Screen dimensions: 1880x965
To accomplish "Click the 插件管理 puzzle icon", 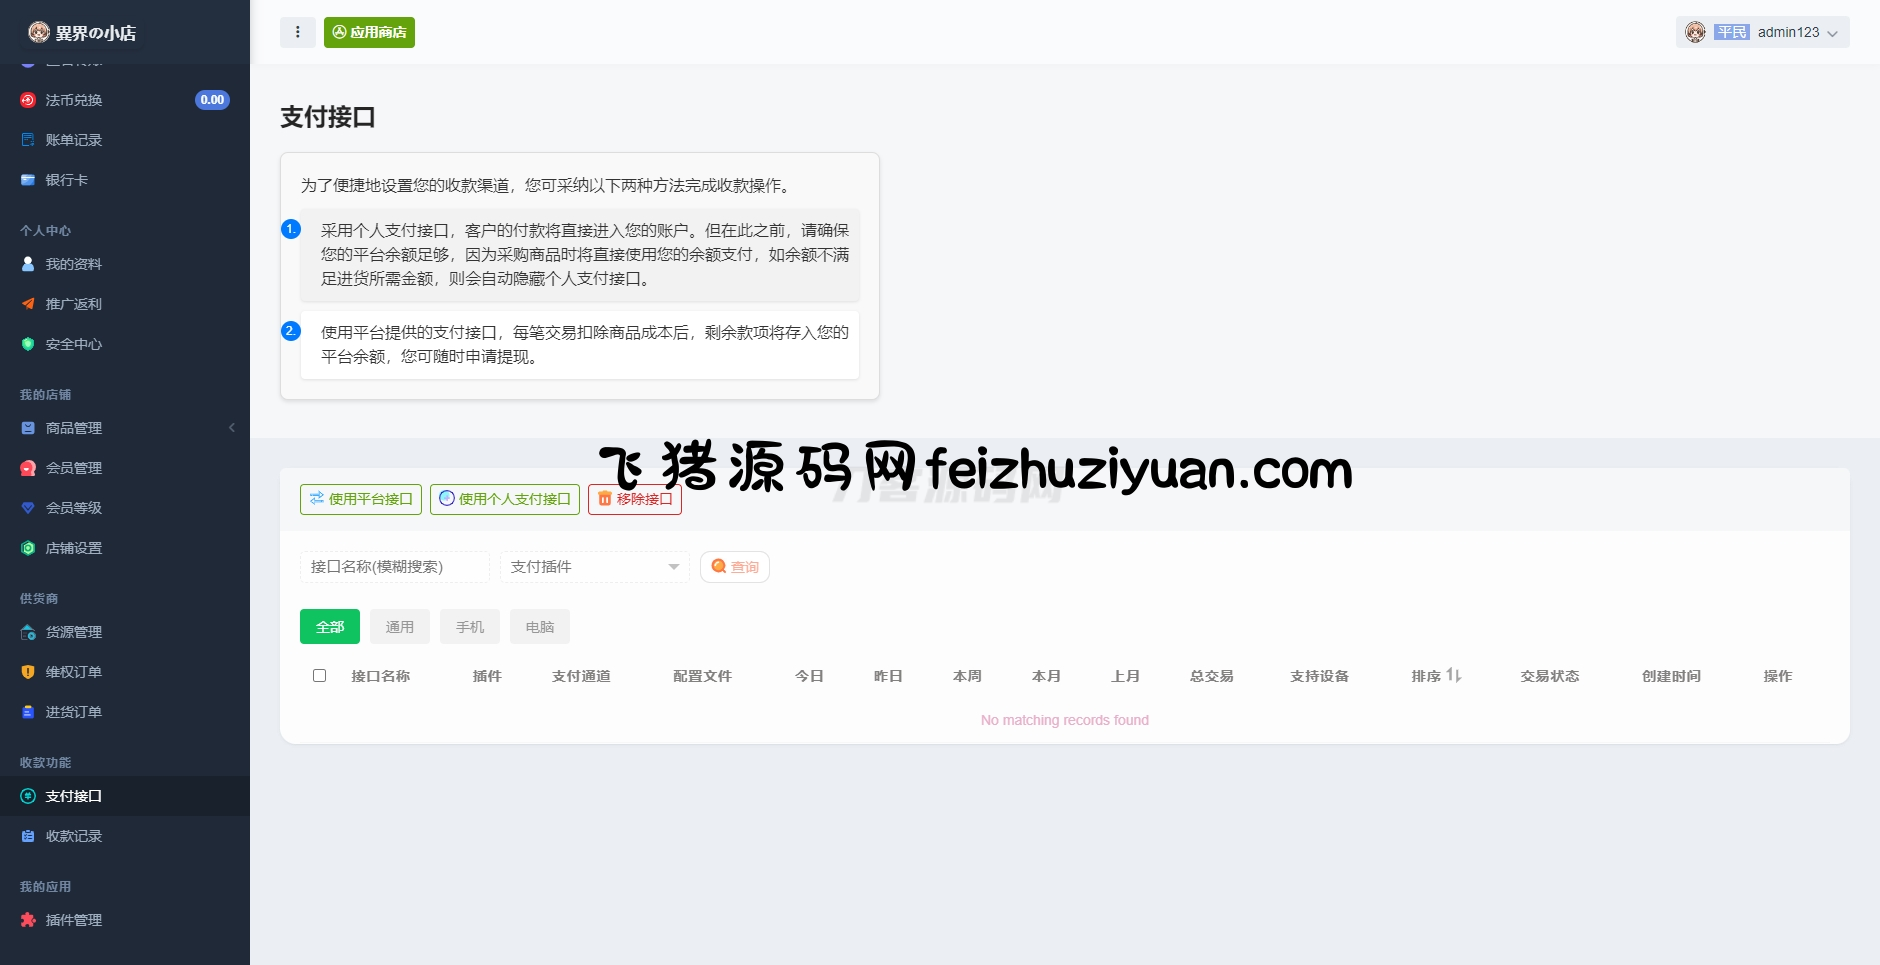I will [28, 920].
